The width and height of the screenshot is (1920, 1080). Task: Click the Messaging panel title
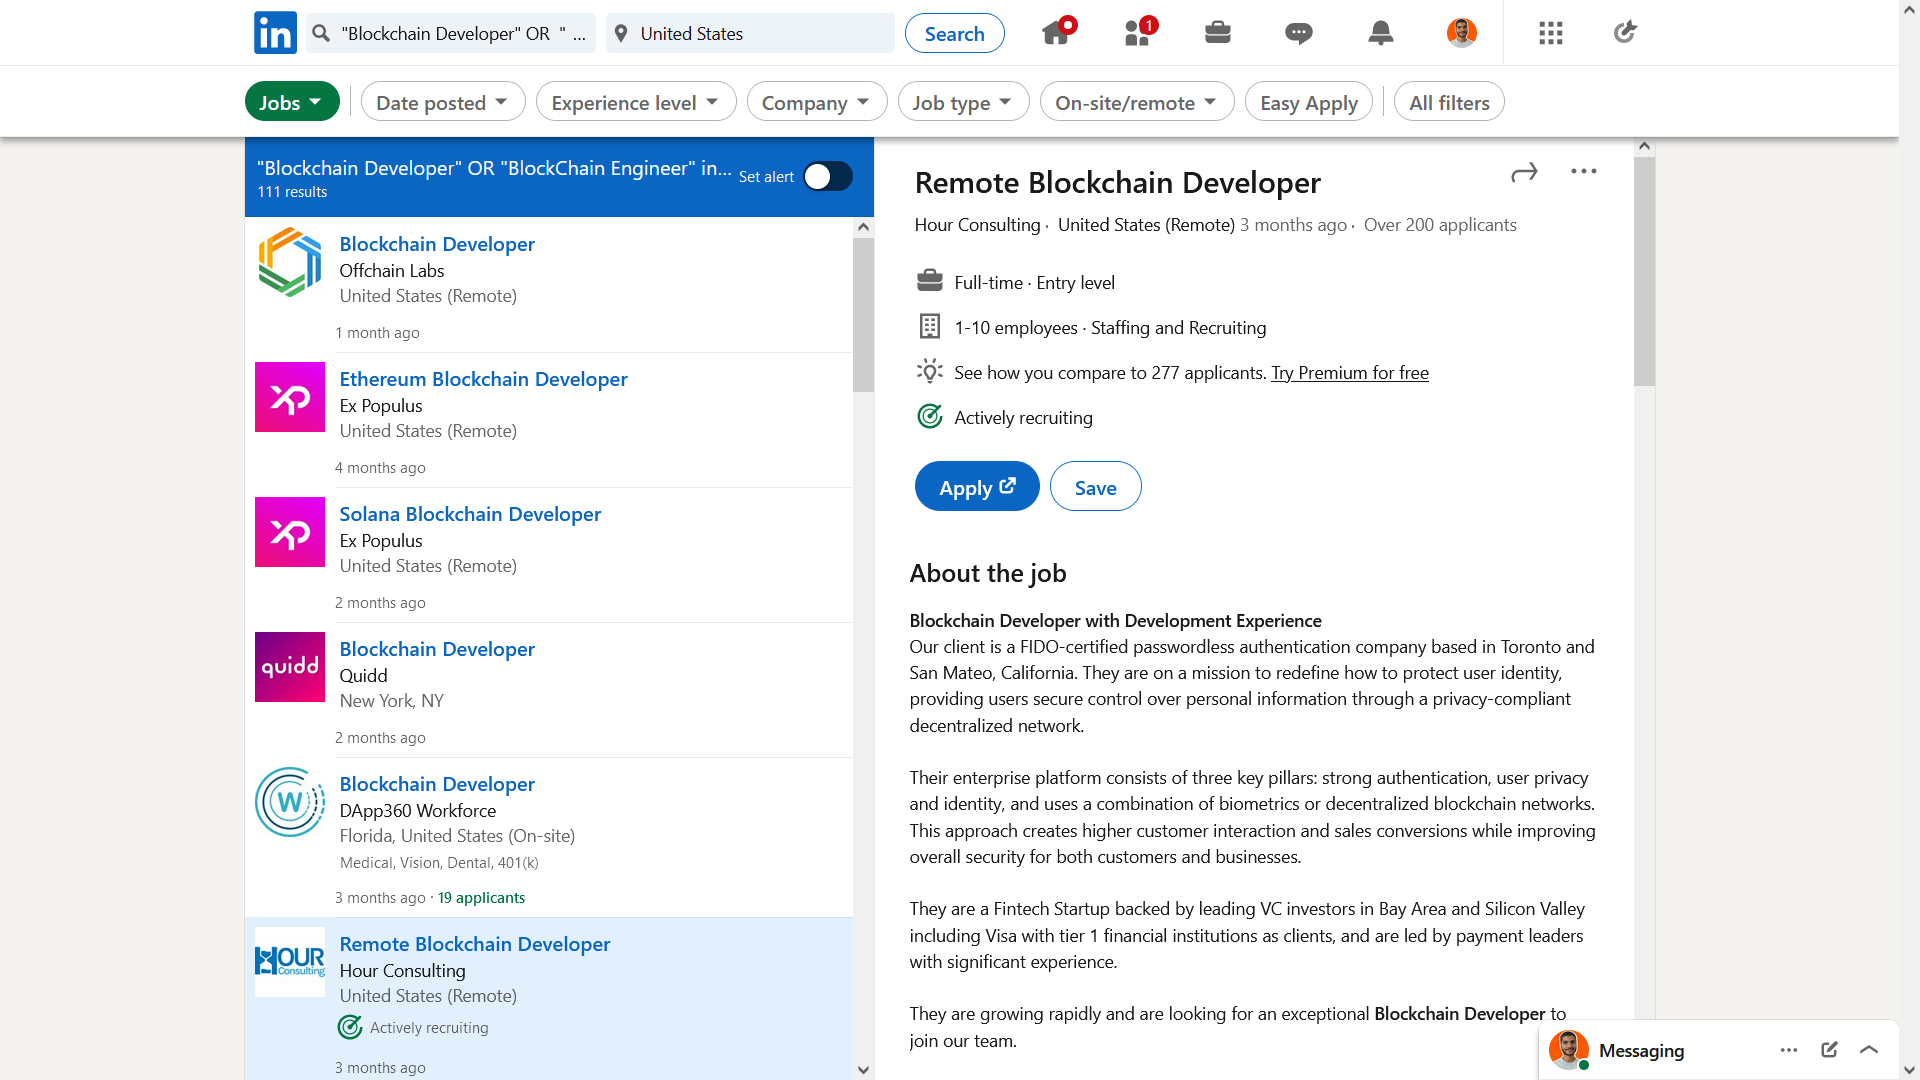(1641, 1051)
